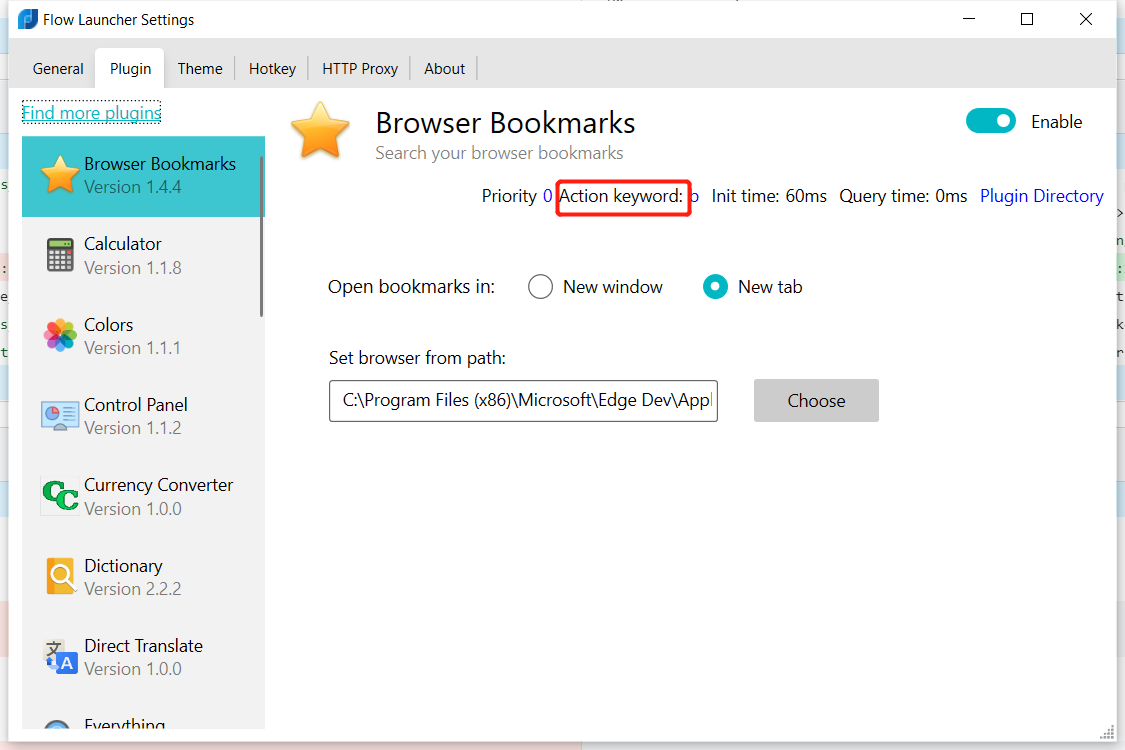The image size is (1125, 750).
Task: Select Currency Converter Version 1.0.0 entry
Action: 143,497
